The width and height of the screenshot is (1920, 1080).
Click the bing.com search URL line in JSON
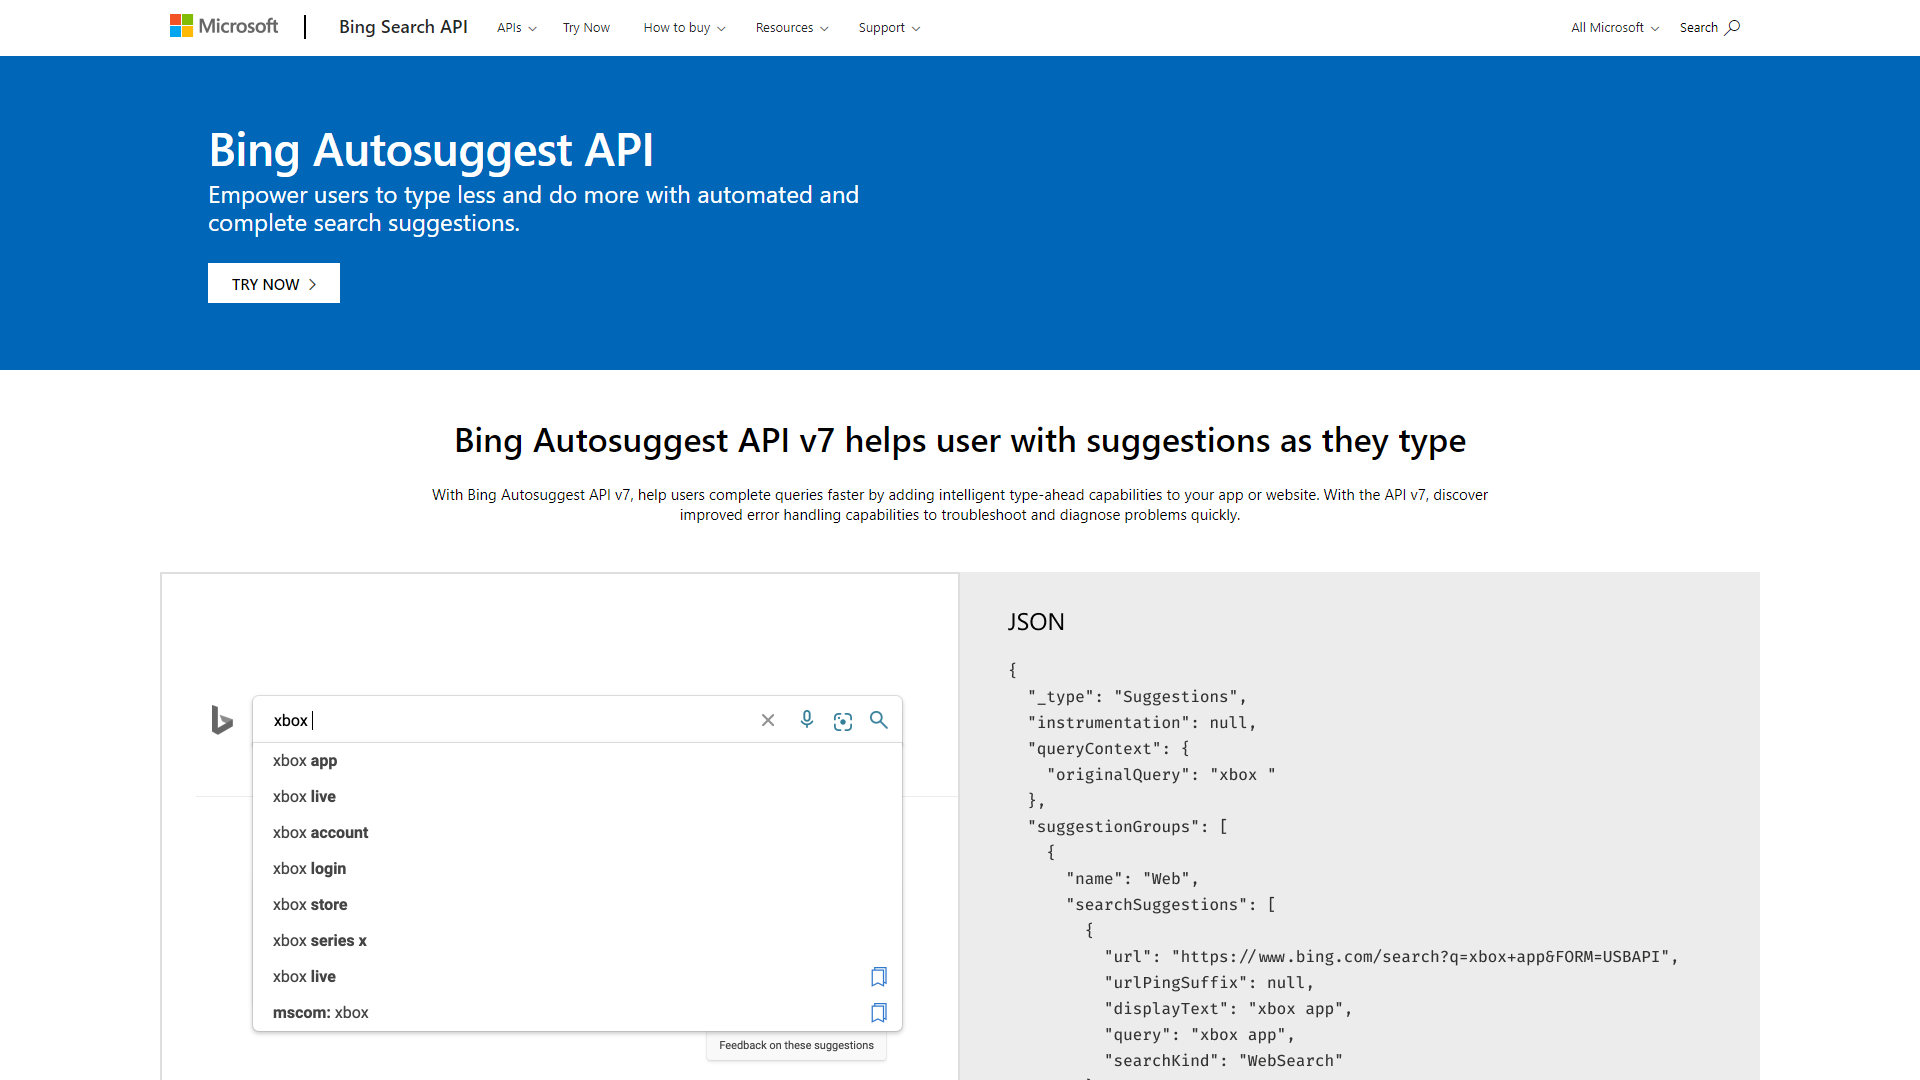click(1391, 957)
